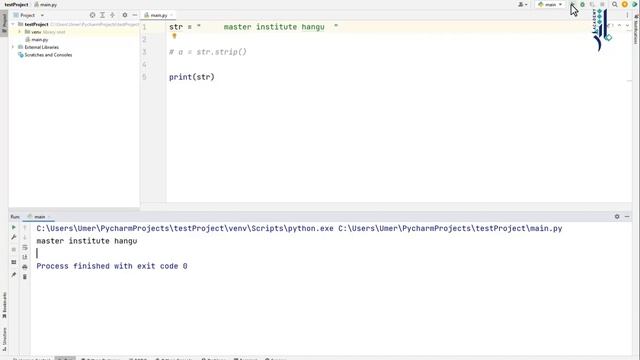Screen dimensions: 640x360
Task: Open the 'main' run configuration dropdown
Action: click(x=550, y=4)
